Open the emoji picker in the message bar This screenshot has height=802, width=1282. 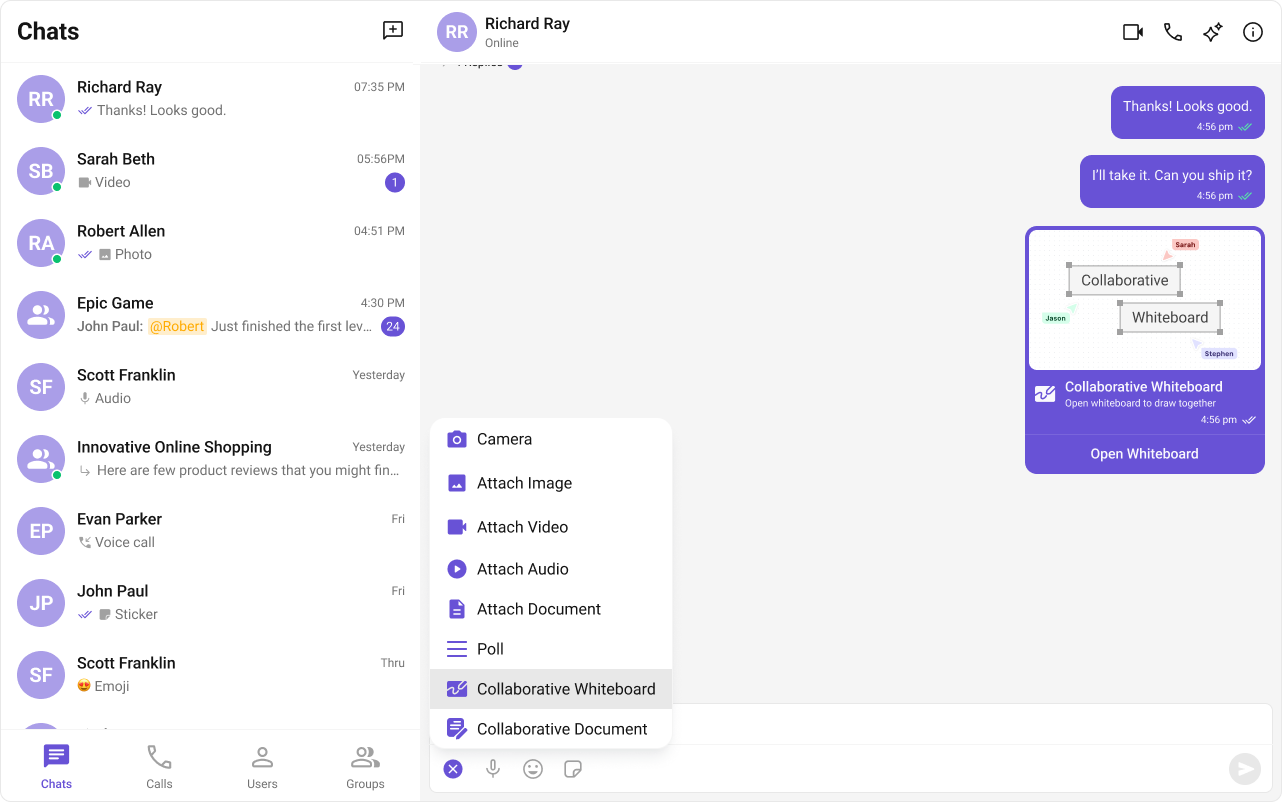pyautogui.click(x=533, y=768)
